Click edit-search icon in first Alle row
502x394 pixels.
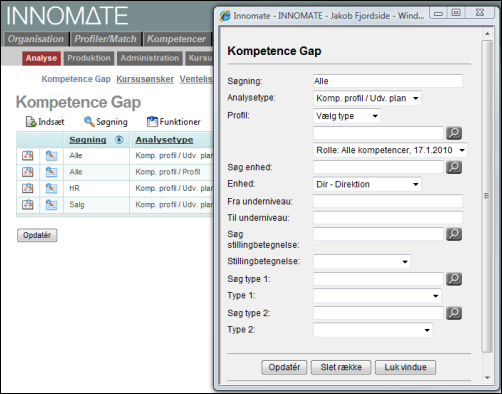tap(51, 156)
